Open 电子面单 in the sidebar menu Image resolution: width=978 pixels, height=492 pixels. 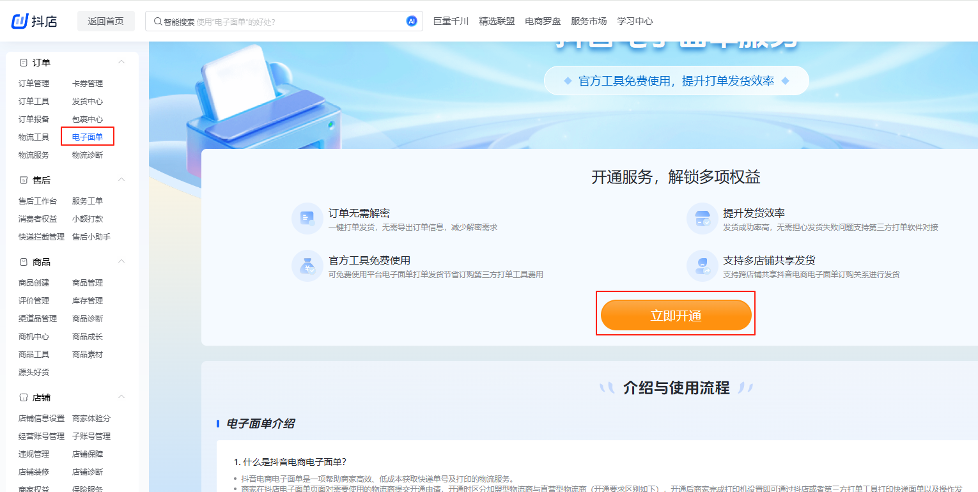[87, 137]
